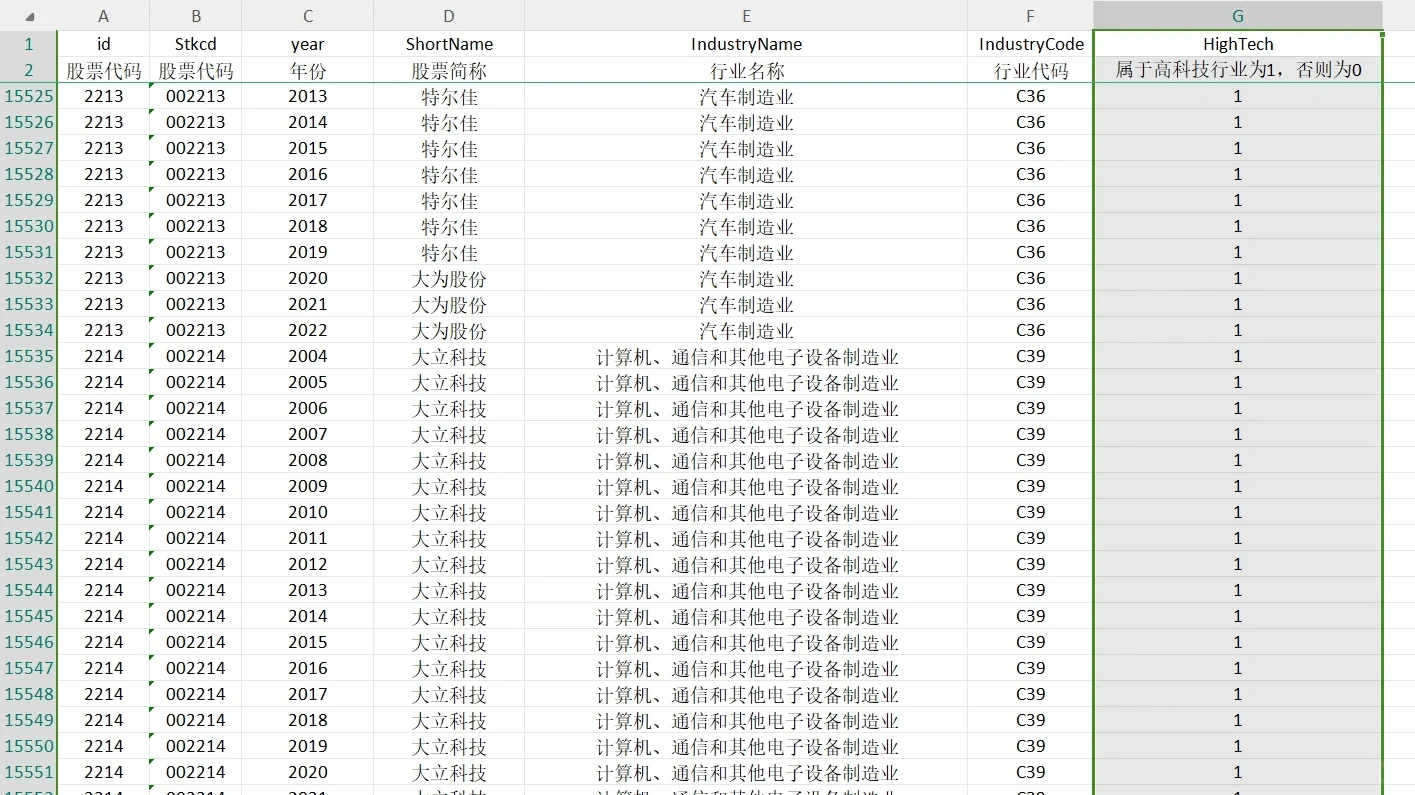Click 'C36' in row 15528
The image size is (1415, 795).
tap(1030, 174)
